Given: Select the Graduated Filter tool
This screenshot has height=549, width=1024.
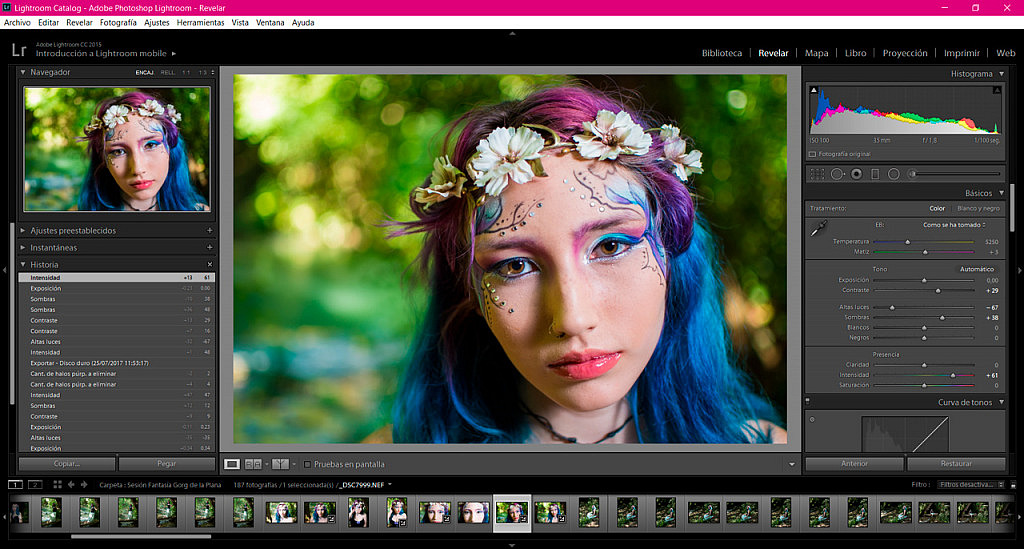Looking at the screenshot, I should [x=875, y=174].
